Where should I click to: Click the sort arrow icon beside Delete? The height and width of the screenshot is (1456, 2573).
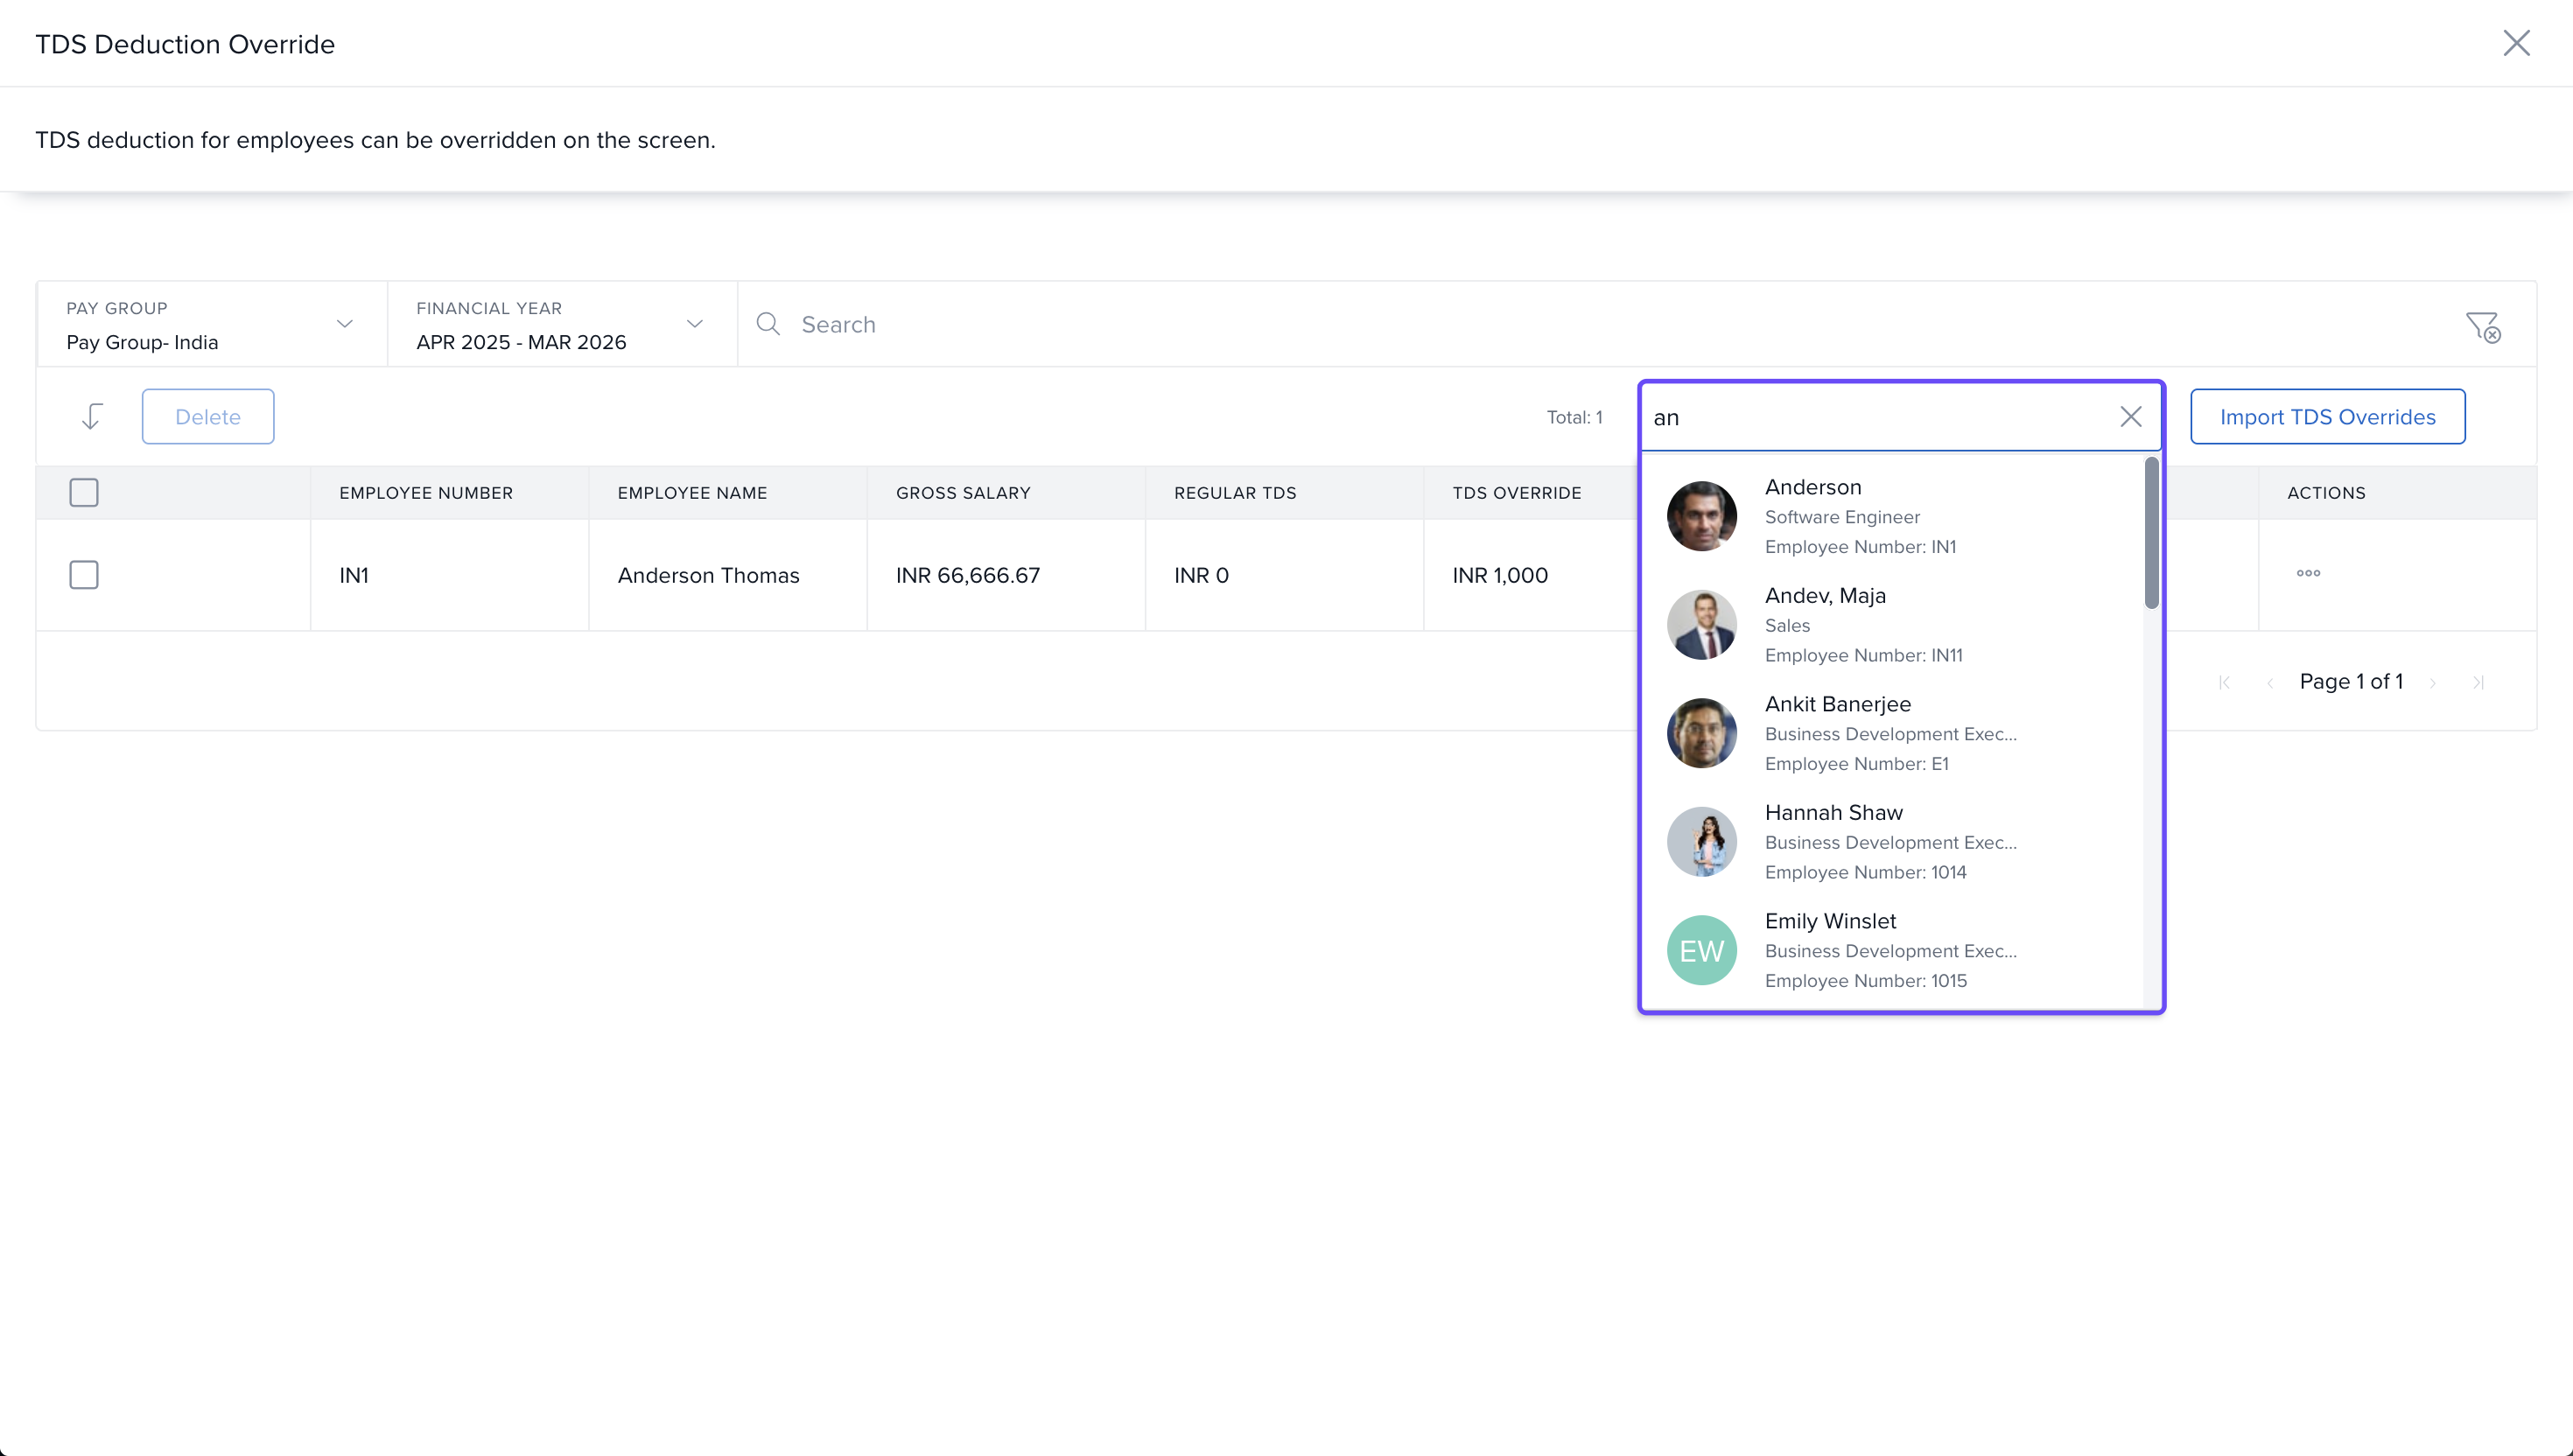[92, 416]
